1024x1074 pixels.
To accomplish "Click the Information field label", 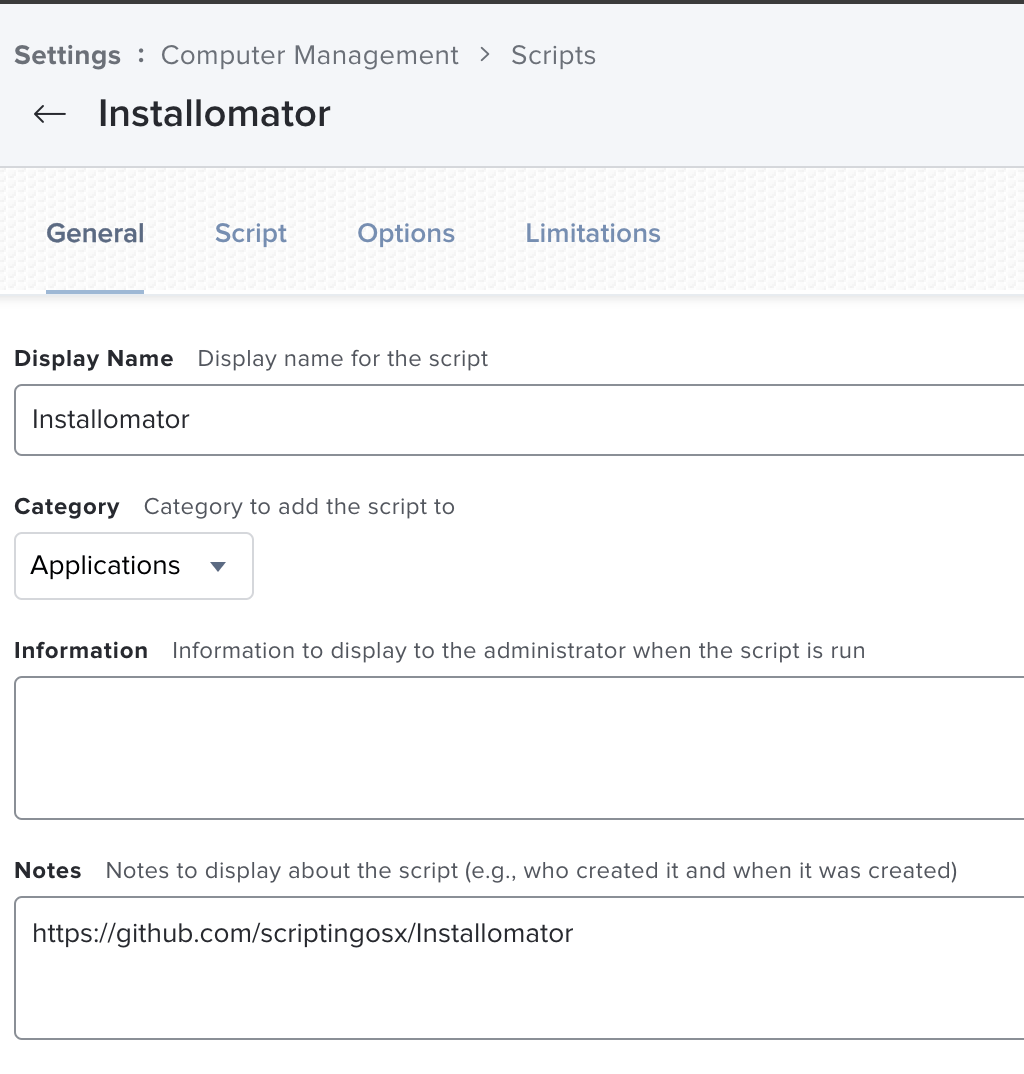I will 81,651.
